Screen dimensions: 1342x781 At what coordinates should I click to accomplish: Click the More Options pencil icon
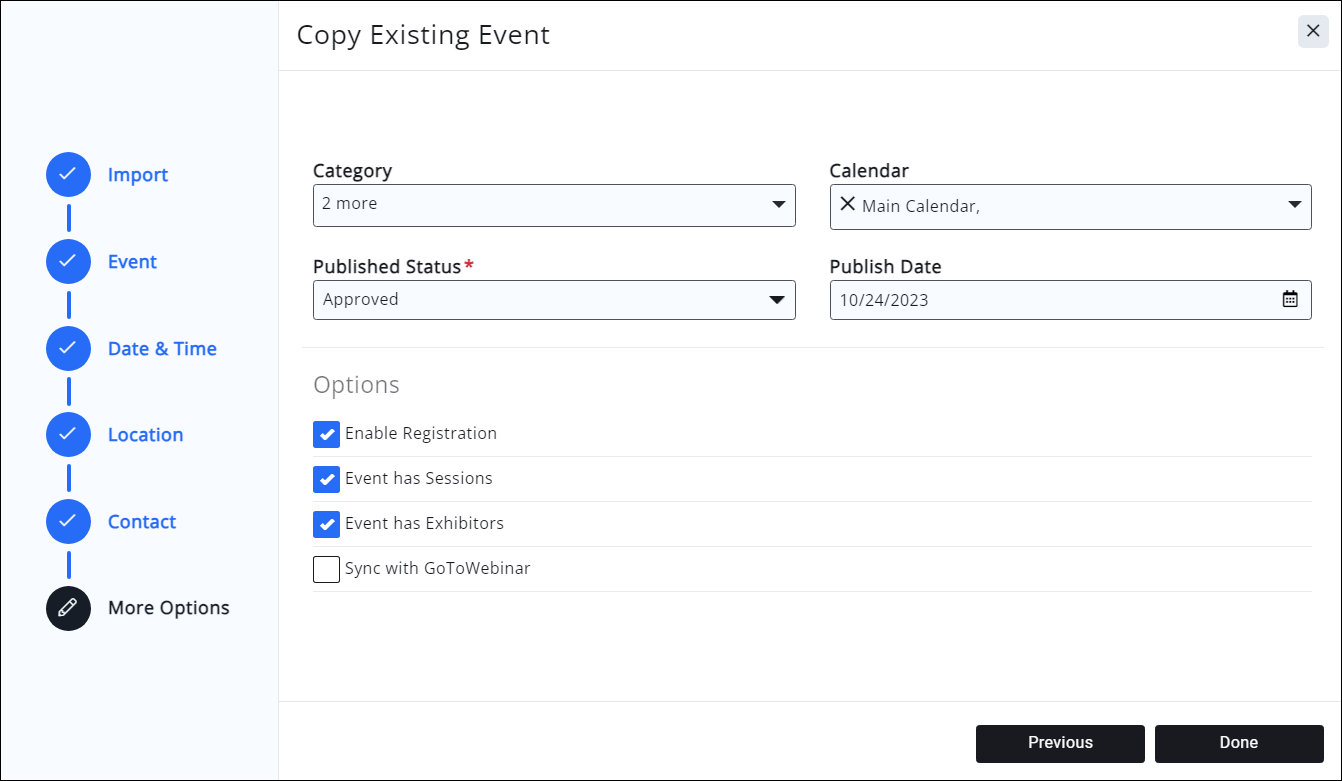tap(68, 608)
